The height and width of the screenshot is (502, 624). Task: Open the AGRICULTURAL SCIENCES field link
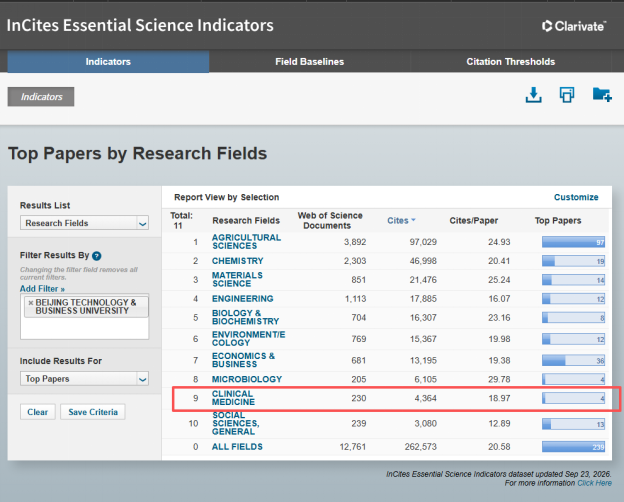246,242
